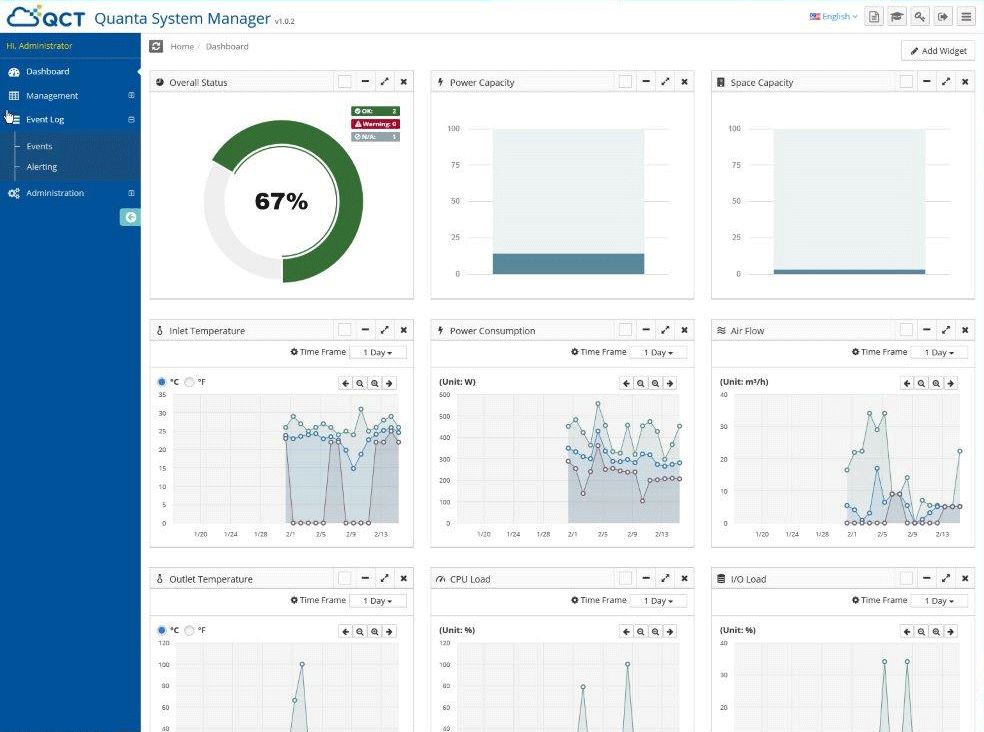Expand the CPU Load widget to fullscreen
Image resolution: width=984 pixels, height=732 pixels.
click(665, 579)
